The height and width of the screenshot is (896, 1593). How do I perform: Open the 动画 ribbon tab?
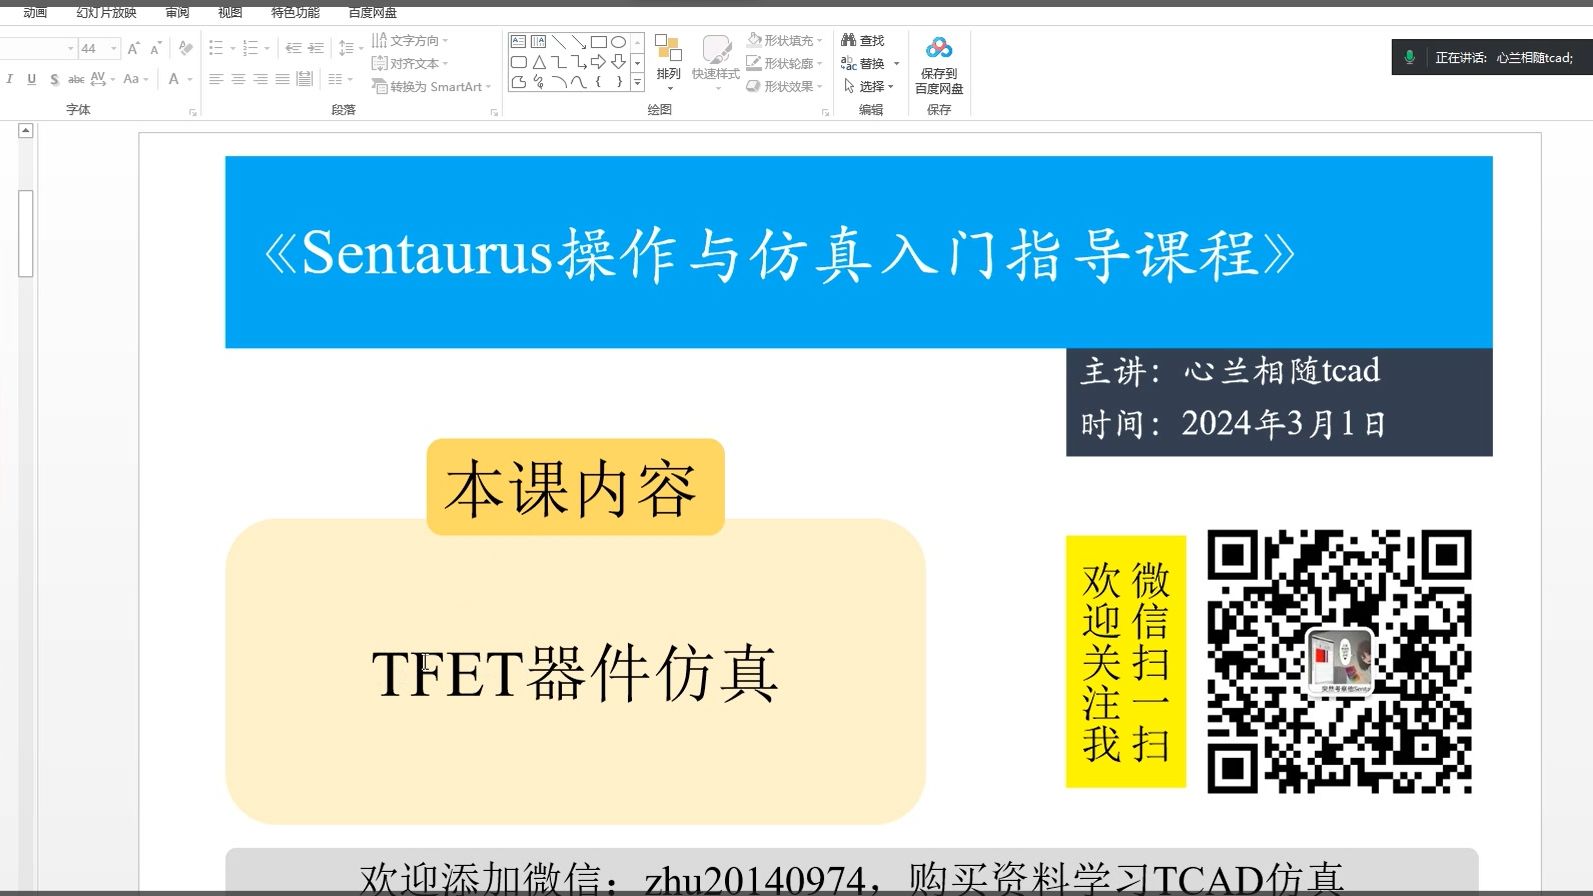coord(35,12)
